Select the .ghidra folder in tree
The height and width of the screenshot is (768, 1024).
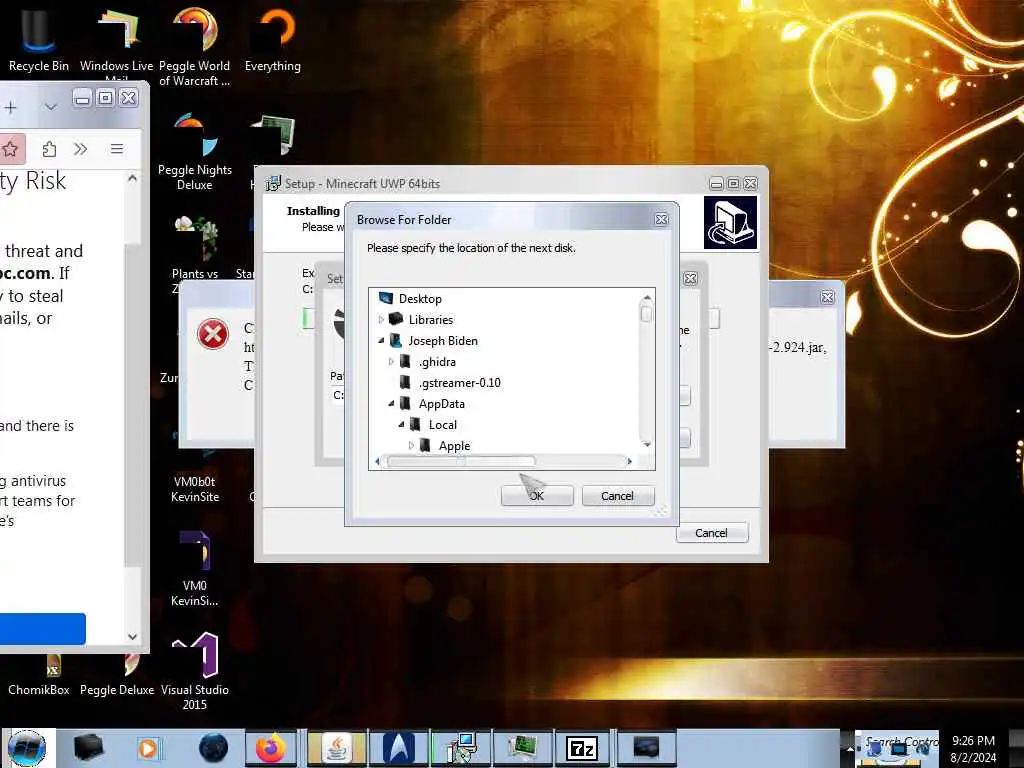[437, 362]
